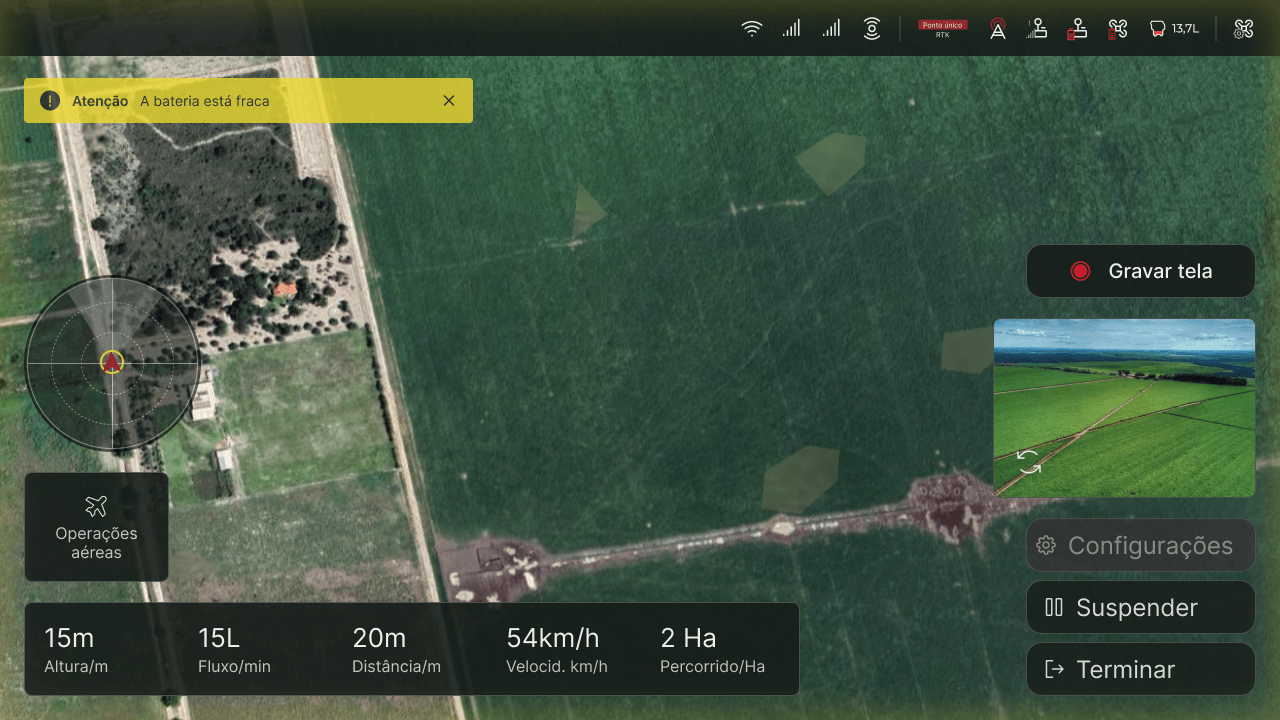The image size is (1280, 720).
Task: Click the 15m Altura reading
Action: (76, 649)
